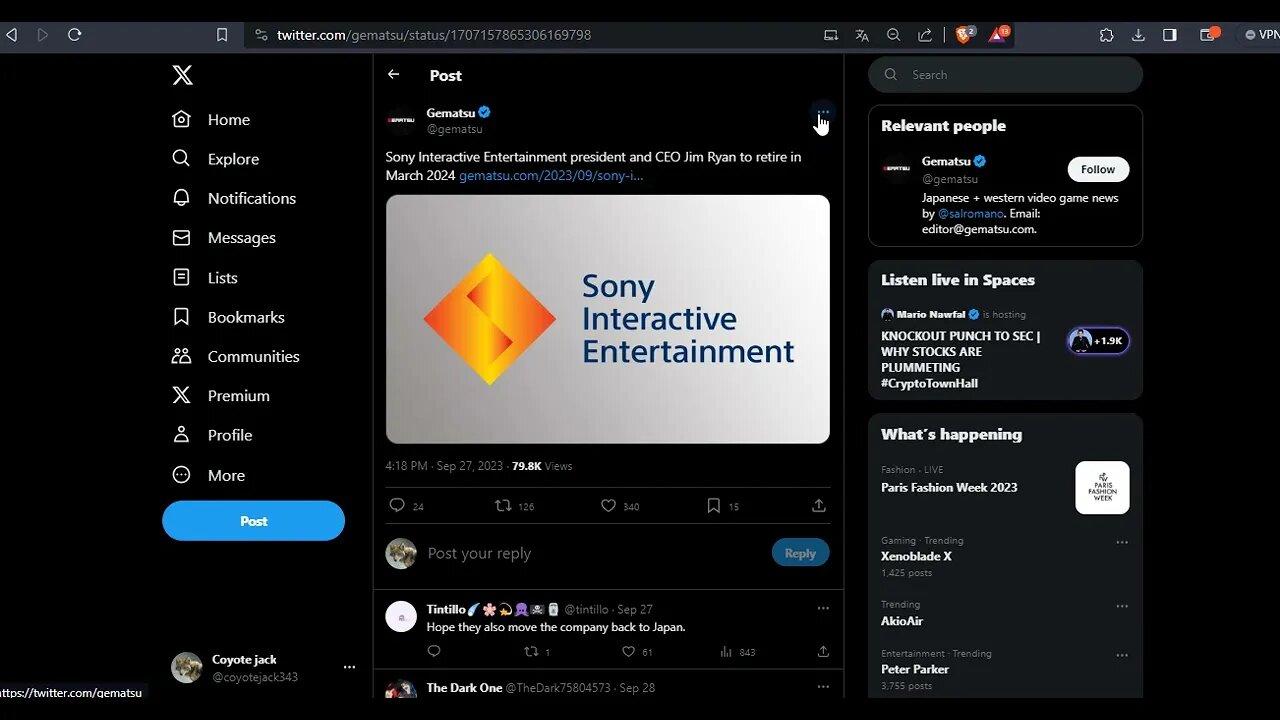Toggle the browser sidebar panel
1280x720 pixels.
pos(1169,34)
